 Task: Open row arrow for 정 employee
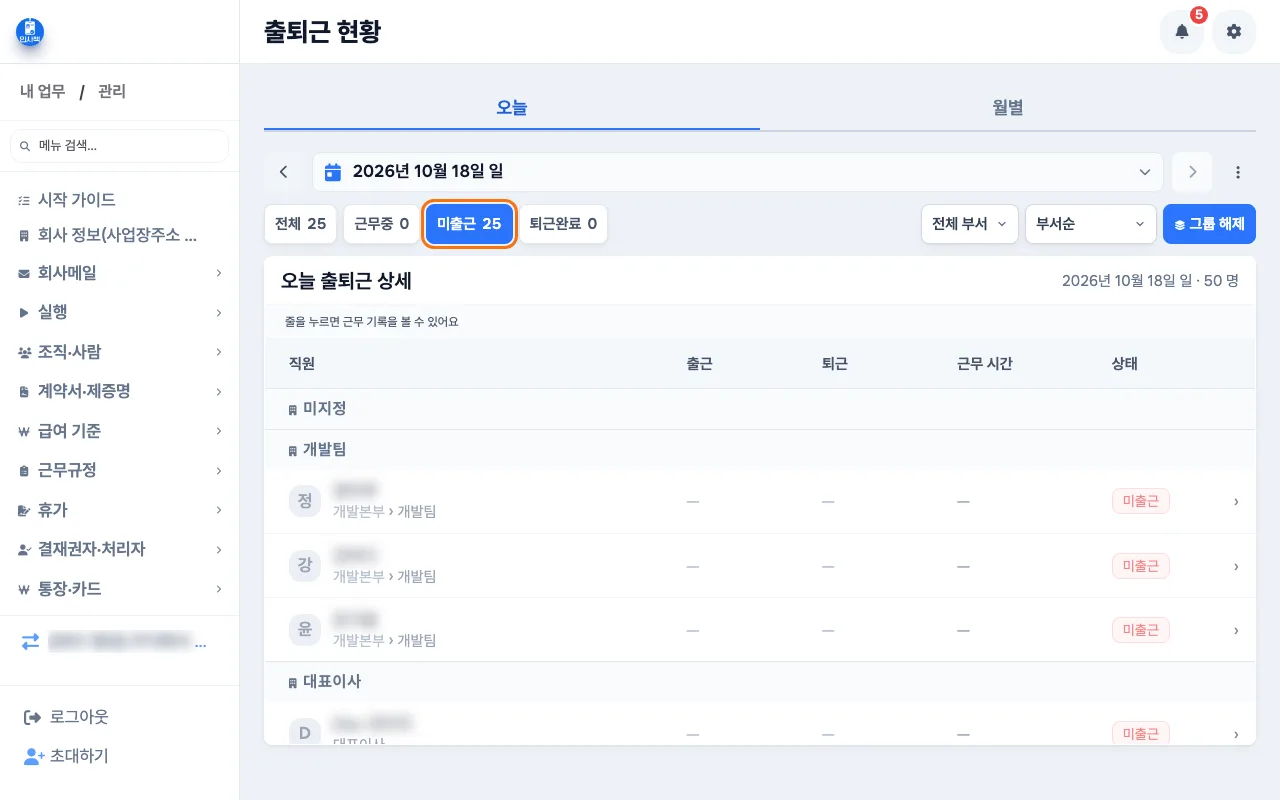click(x=1236, y=501)
